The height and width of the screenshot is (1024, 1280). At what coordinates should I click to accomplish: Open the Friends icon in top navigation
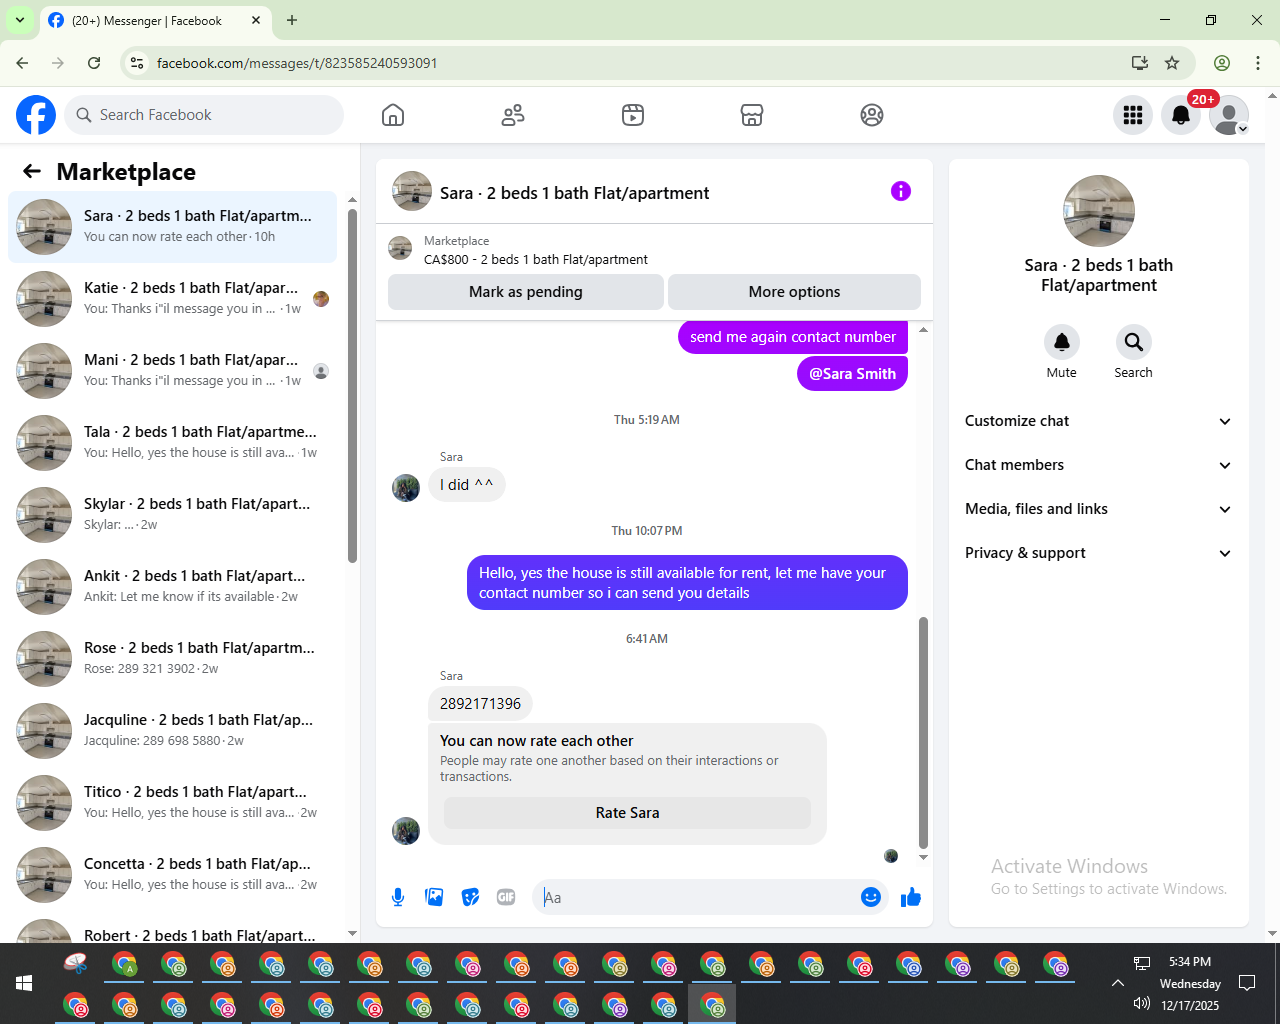513,115
